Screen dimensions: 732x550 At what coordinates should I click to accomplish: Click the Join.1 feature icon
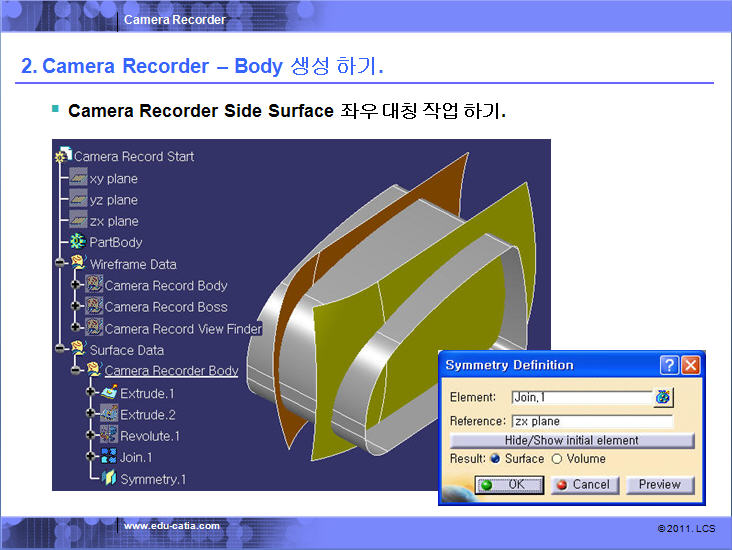[109, 457]
